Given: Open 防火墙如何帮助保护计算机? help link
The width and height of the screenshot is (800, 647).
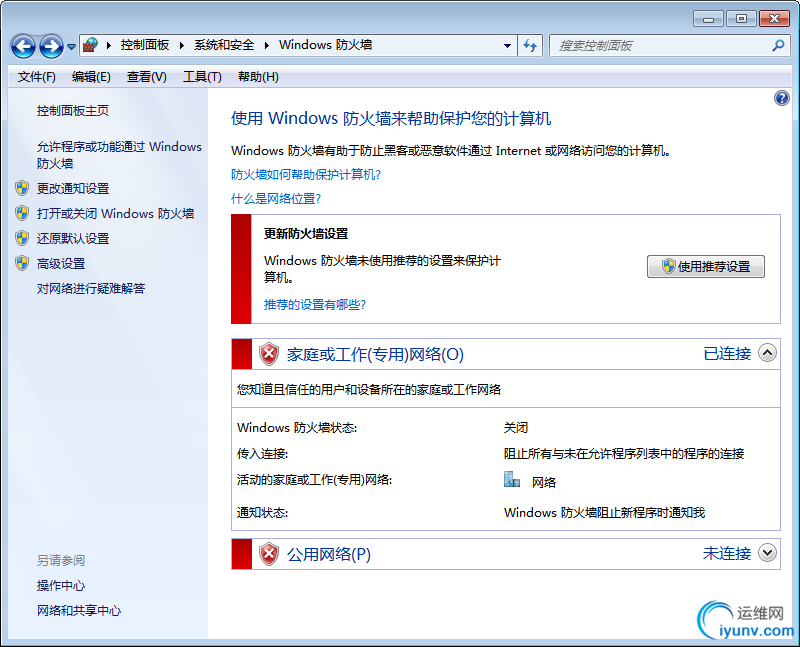Looking at the screenshot, I should pos(306,175).
